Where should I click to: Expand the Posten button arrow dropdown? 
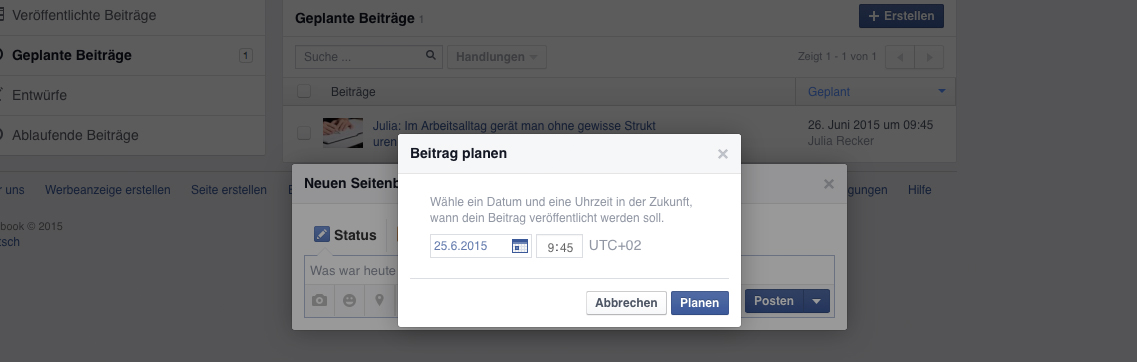(816, 301)
